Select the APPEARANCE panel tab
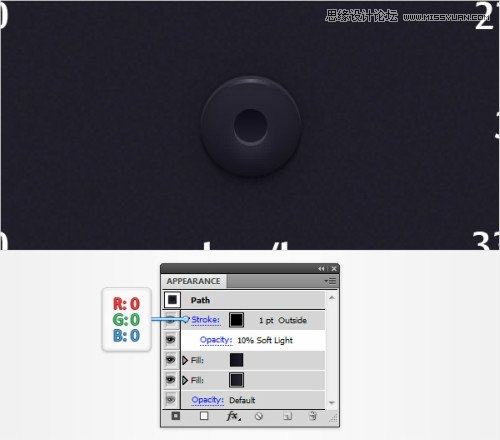 click(194, 281)
